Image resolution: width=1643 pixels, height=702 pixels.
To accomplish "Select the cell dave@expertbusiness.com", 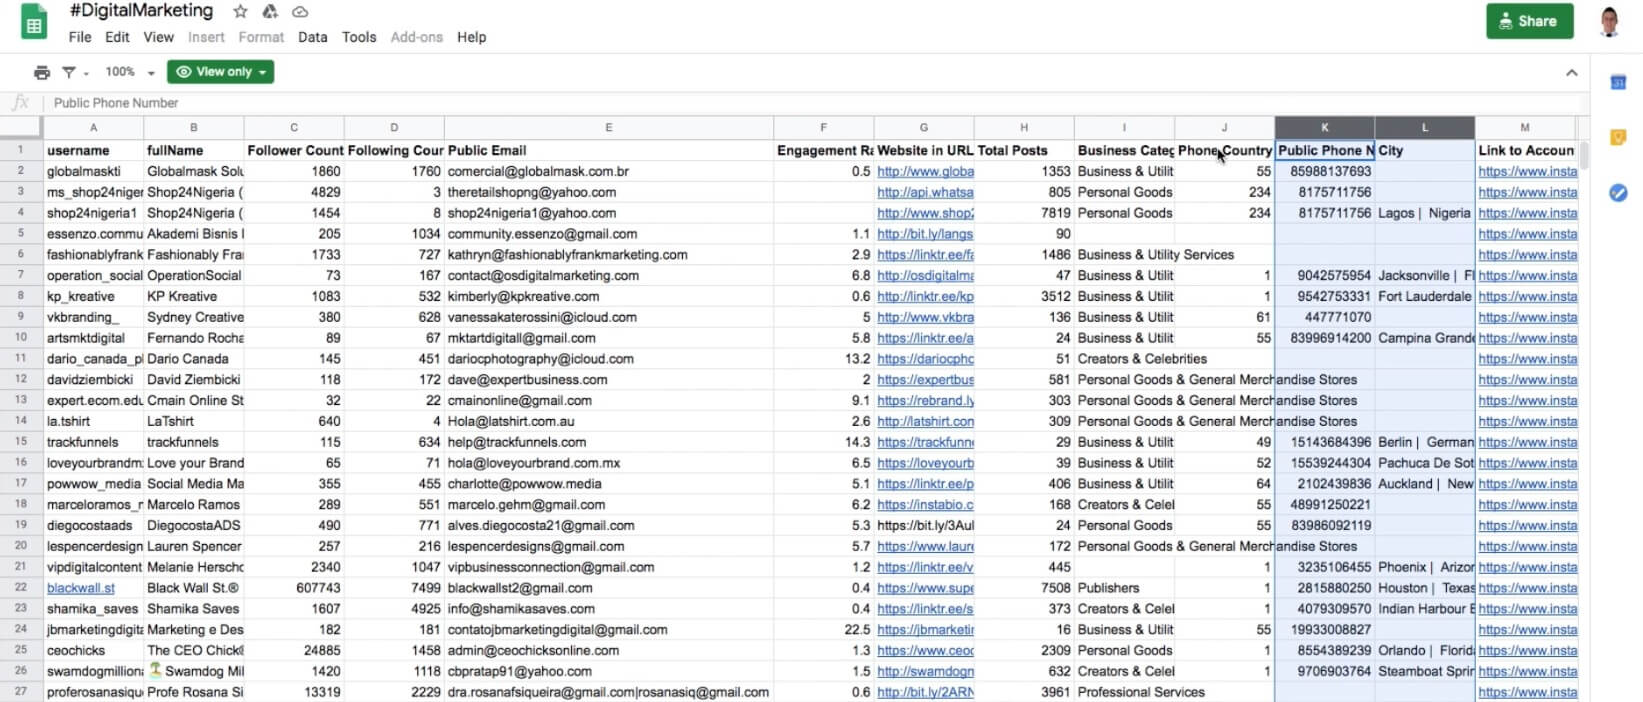I will tap(608, 380).
